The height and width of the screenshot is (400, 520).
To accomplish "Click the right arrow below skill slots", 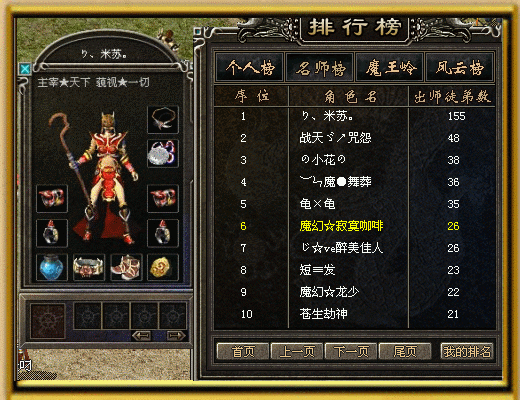I will pyautogui.click(x=176, y=336).
